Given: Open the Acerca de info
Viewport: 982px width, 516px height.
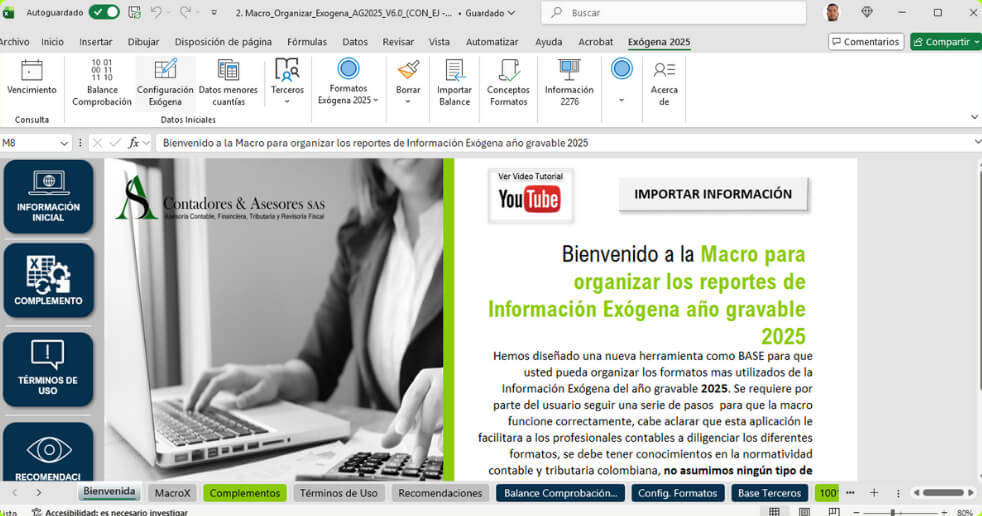Looking at the screenshot, I should click(664, 83).
